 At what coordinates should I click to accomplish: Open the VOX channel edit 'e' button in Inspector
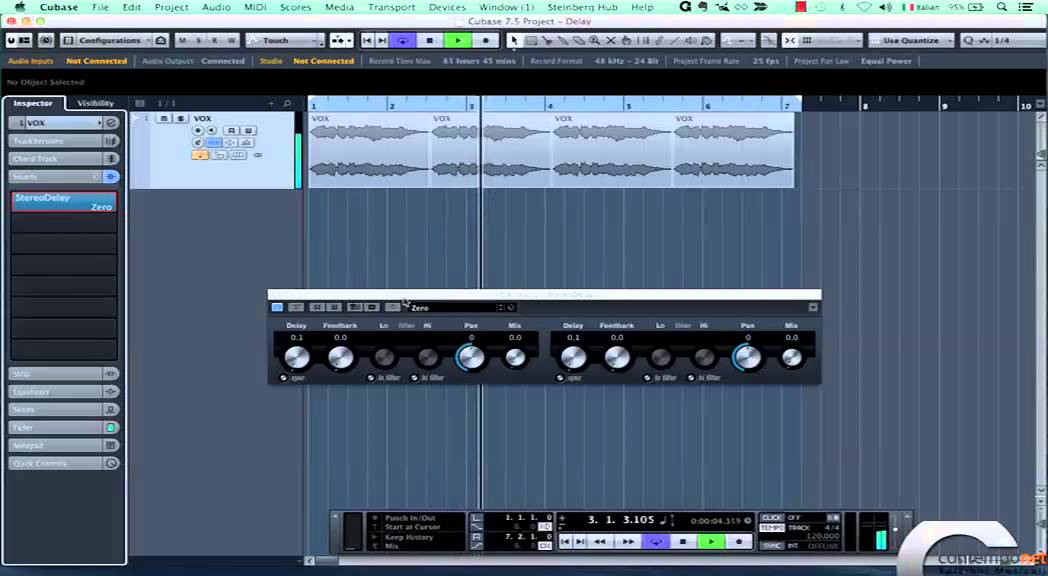[112, 123]
